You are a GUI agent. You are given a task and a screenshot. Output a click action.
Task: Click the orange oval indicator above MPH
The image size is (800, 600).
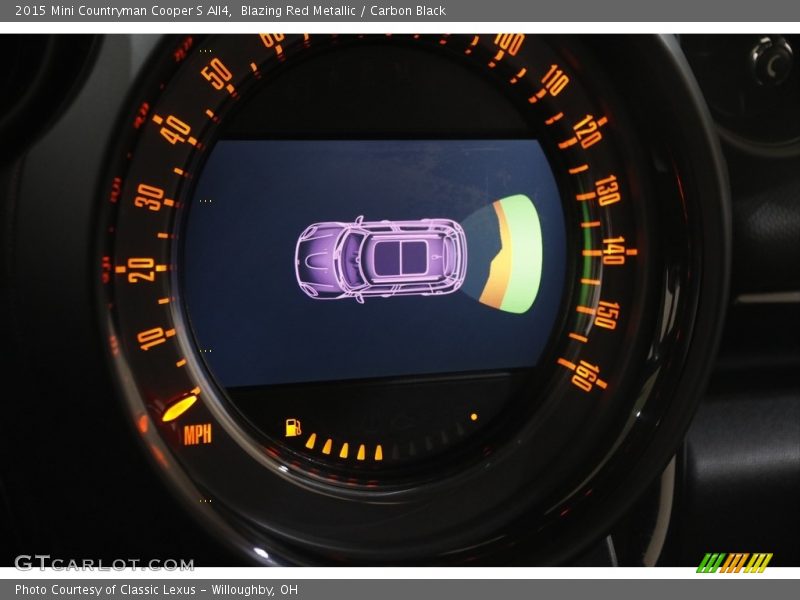coord(179,407)
